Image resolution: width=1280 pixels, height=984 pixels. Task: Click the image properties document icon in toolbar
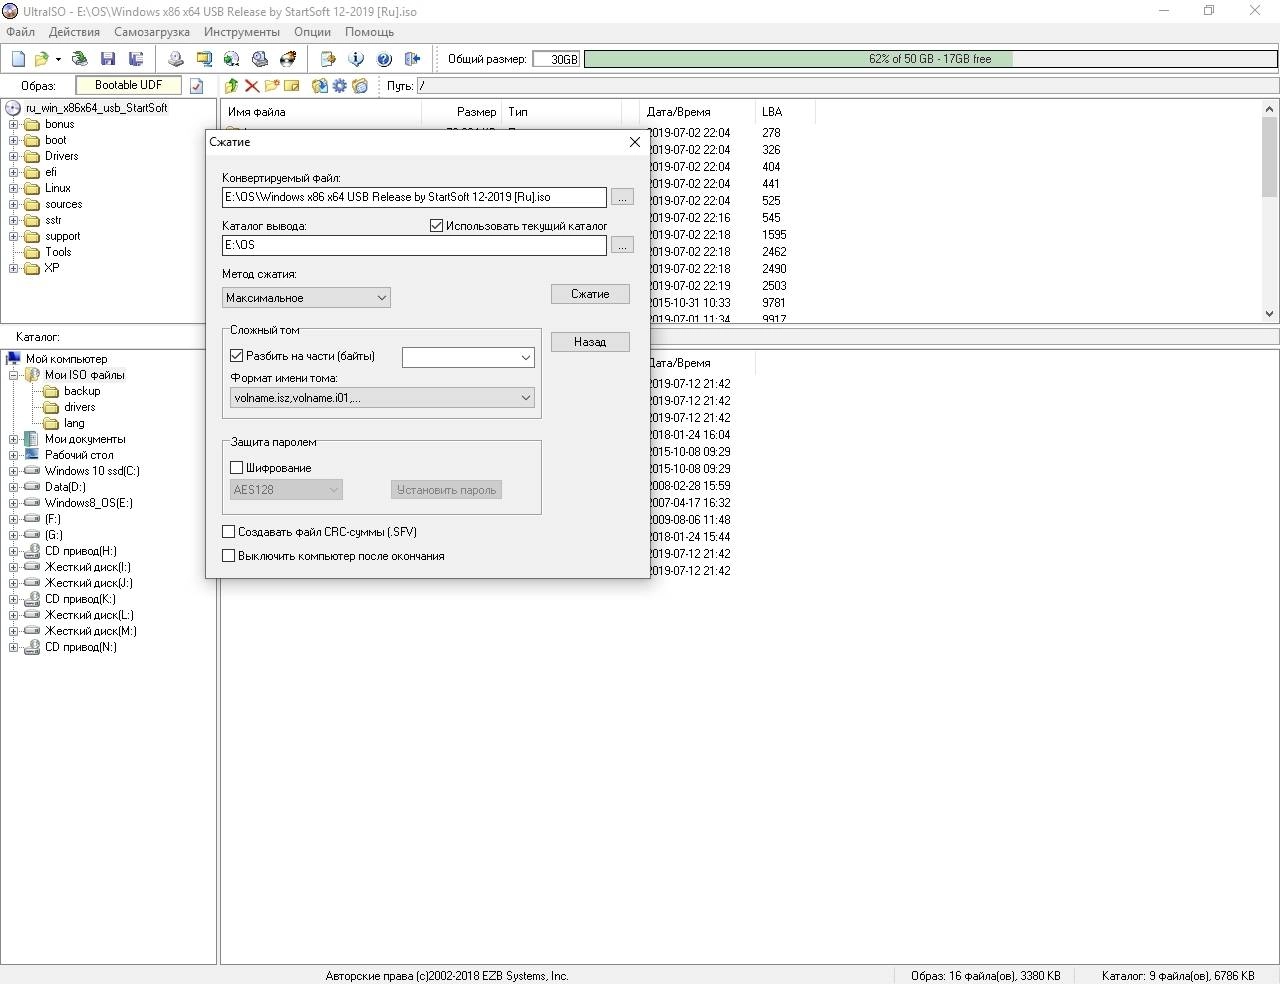tap(328, 59)
